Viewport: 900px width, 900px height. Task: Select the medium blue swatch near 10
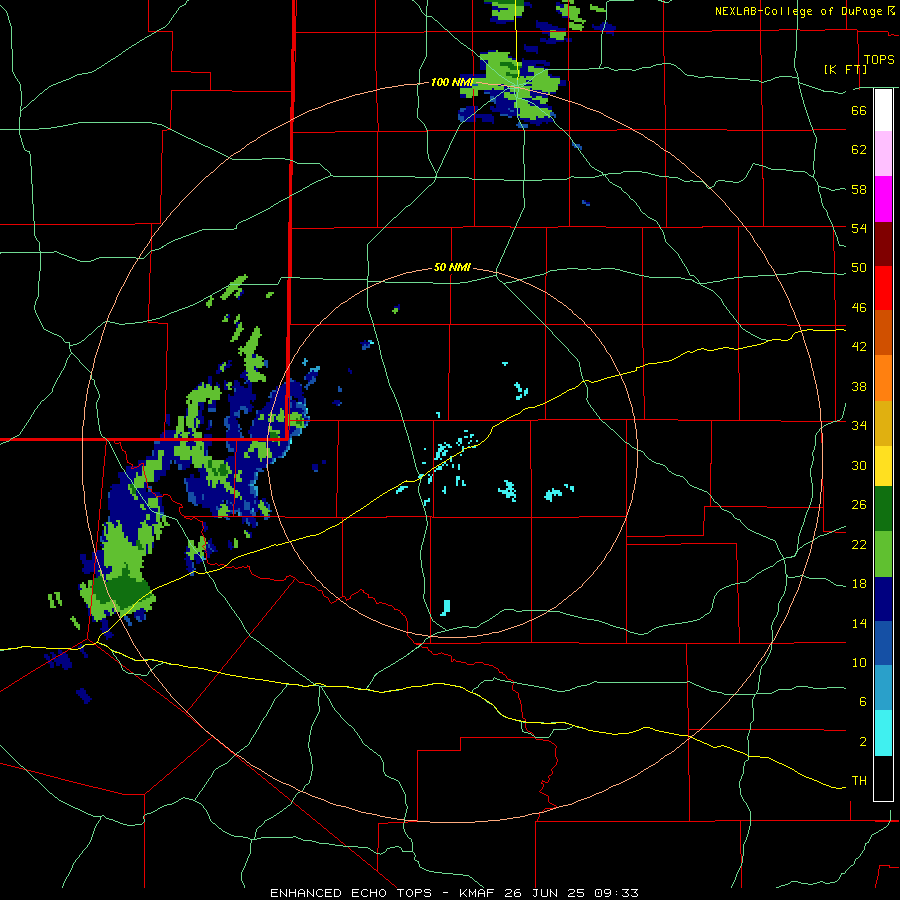click(x=883, y=643)
